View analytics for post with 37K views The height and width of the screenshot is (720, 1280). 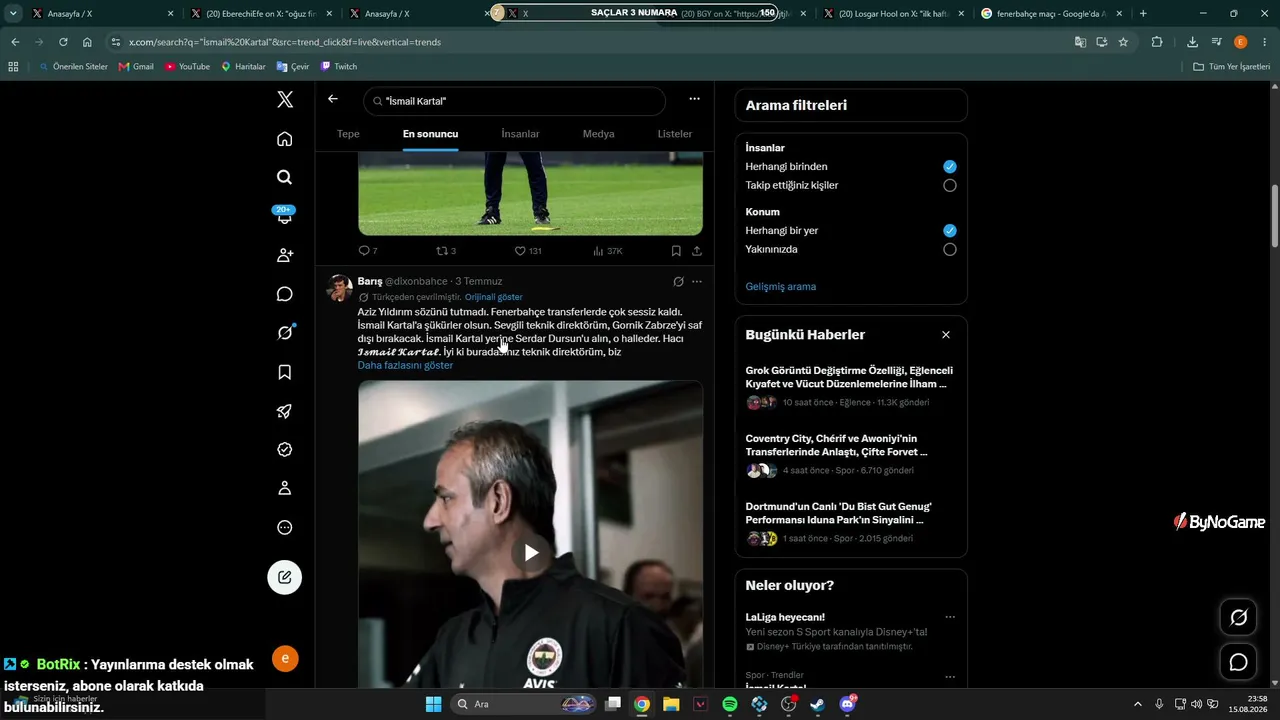(608, 251)
